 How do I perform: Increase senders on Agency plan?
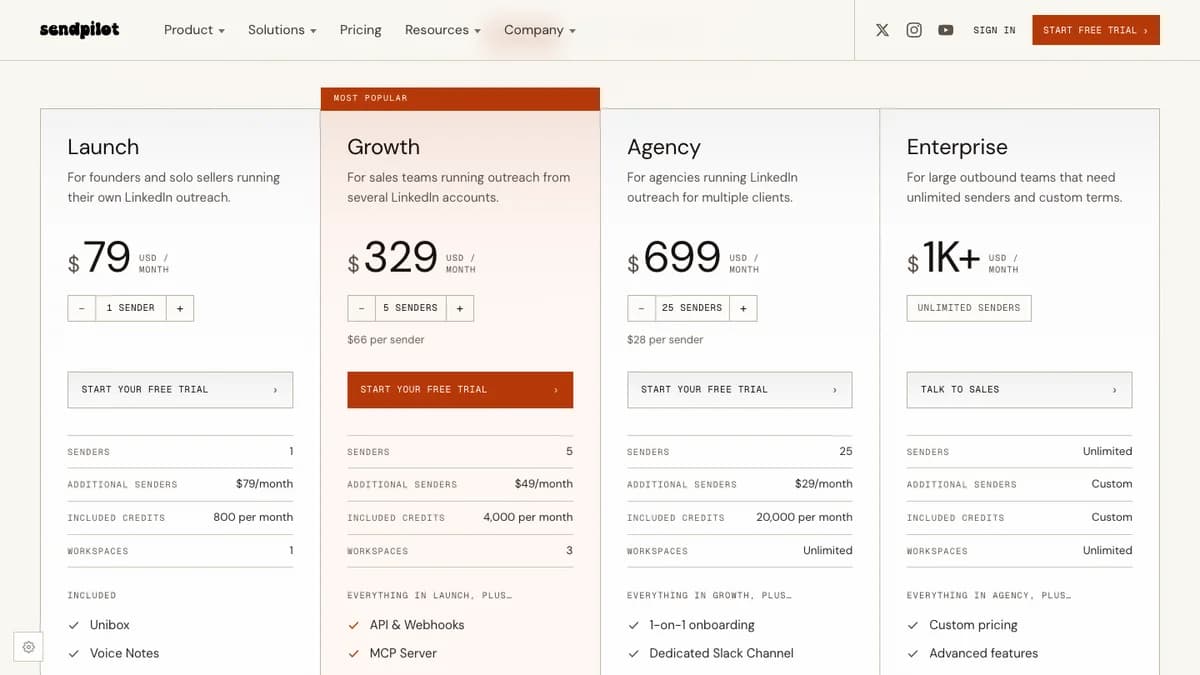tap(743, 308)
